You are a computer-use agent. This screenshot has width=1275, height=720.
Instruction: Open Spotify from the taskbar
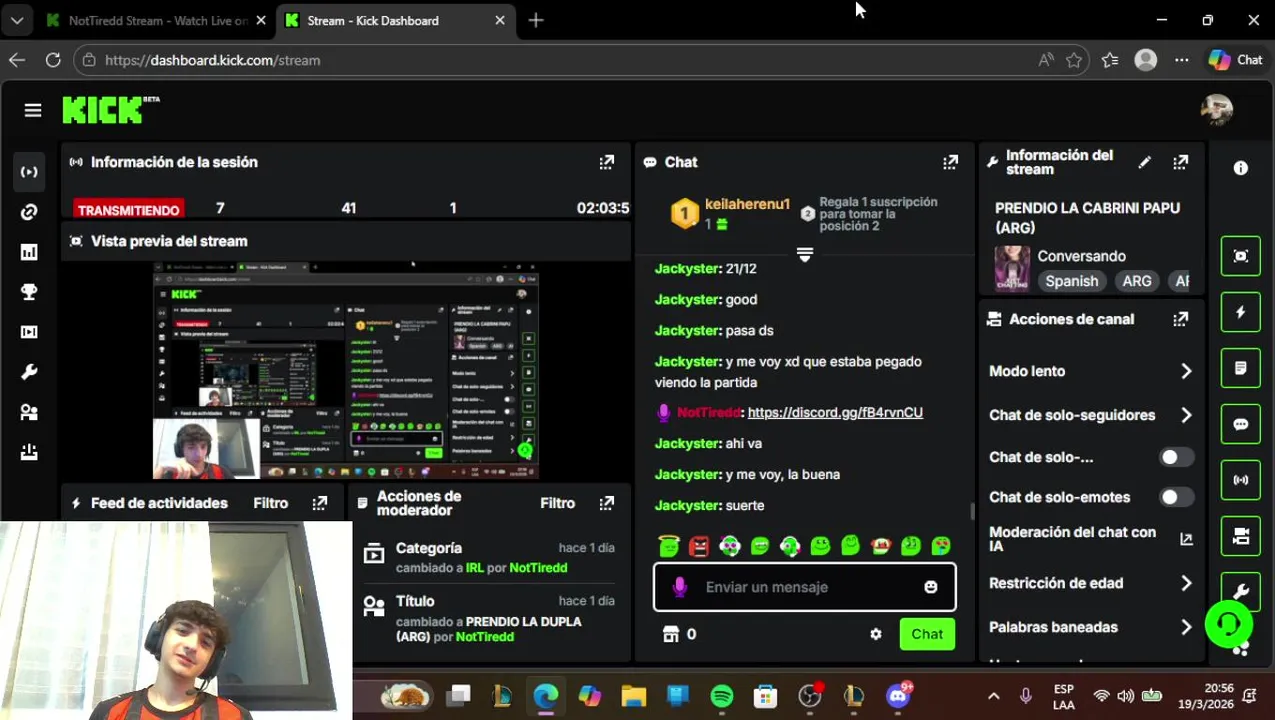coord(722,696)
